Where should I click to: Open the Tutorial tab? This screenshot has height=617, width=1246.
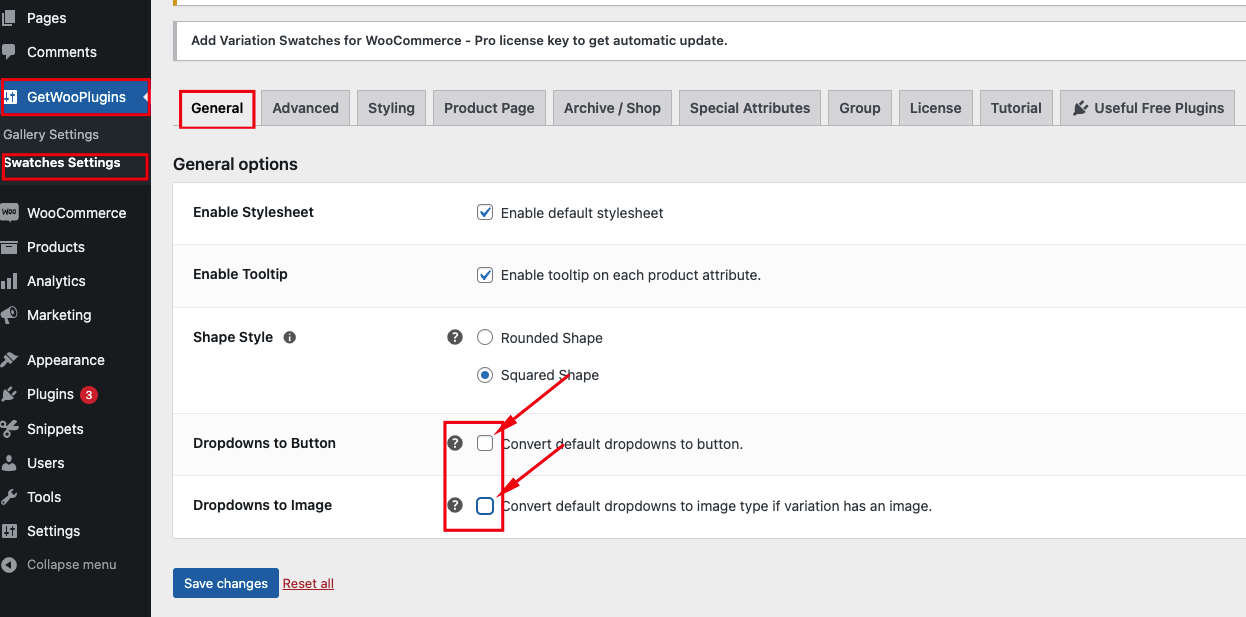coord(1016,108)
